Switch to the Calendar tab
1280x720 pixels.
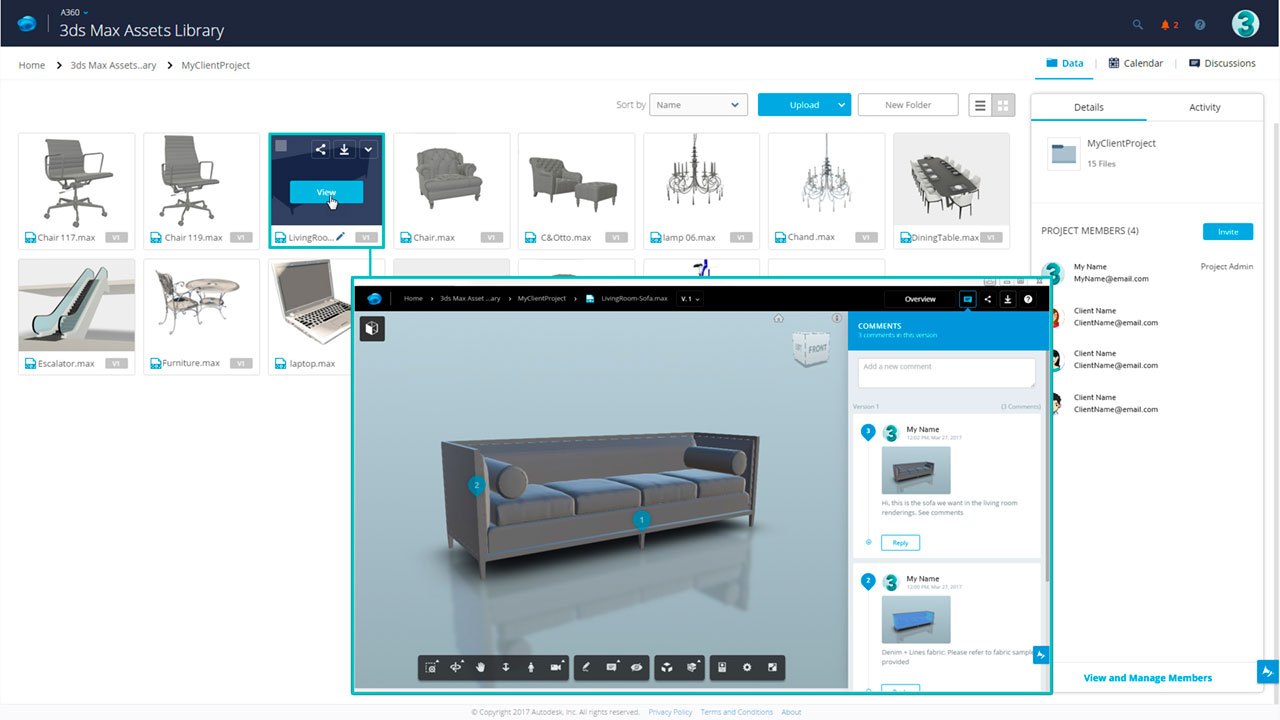coord(1136,62)
